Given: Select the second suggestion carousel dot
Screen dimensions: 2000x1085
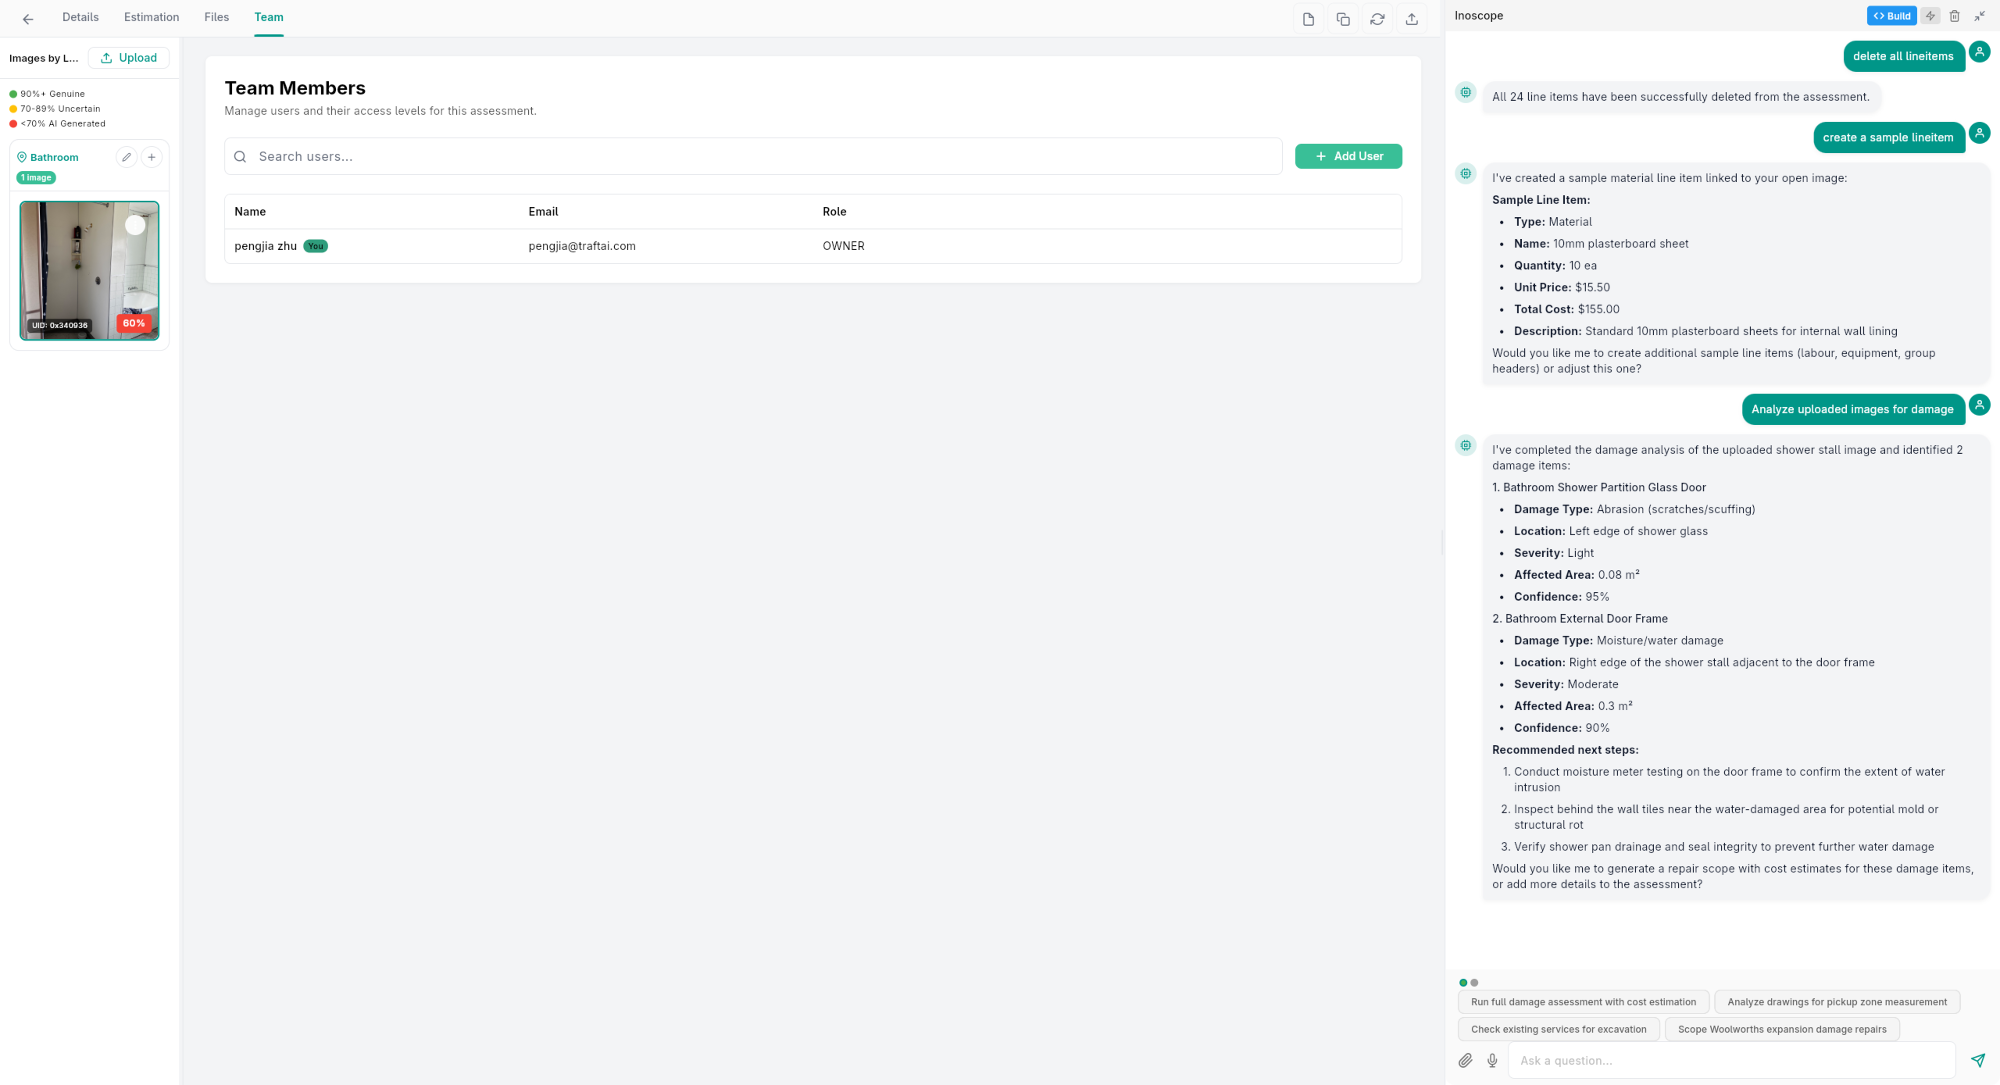Looking at the screenshot, I should pyautogui.click(x=1474, y=982).
